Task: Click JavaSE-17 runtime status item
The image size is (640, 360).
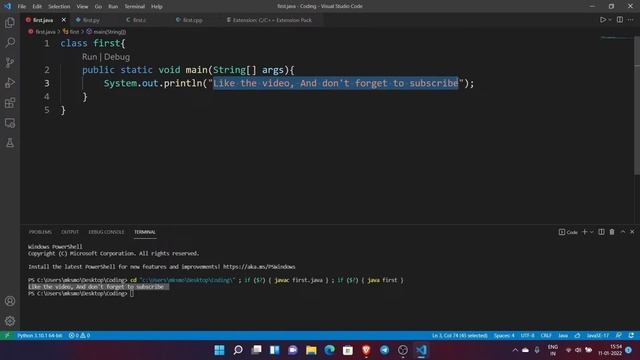Action: 598,336
